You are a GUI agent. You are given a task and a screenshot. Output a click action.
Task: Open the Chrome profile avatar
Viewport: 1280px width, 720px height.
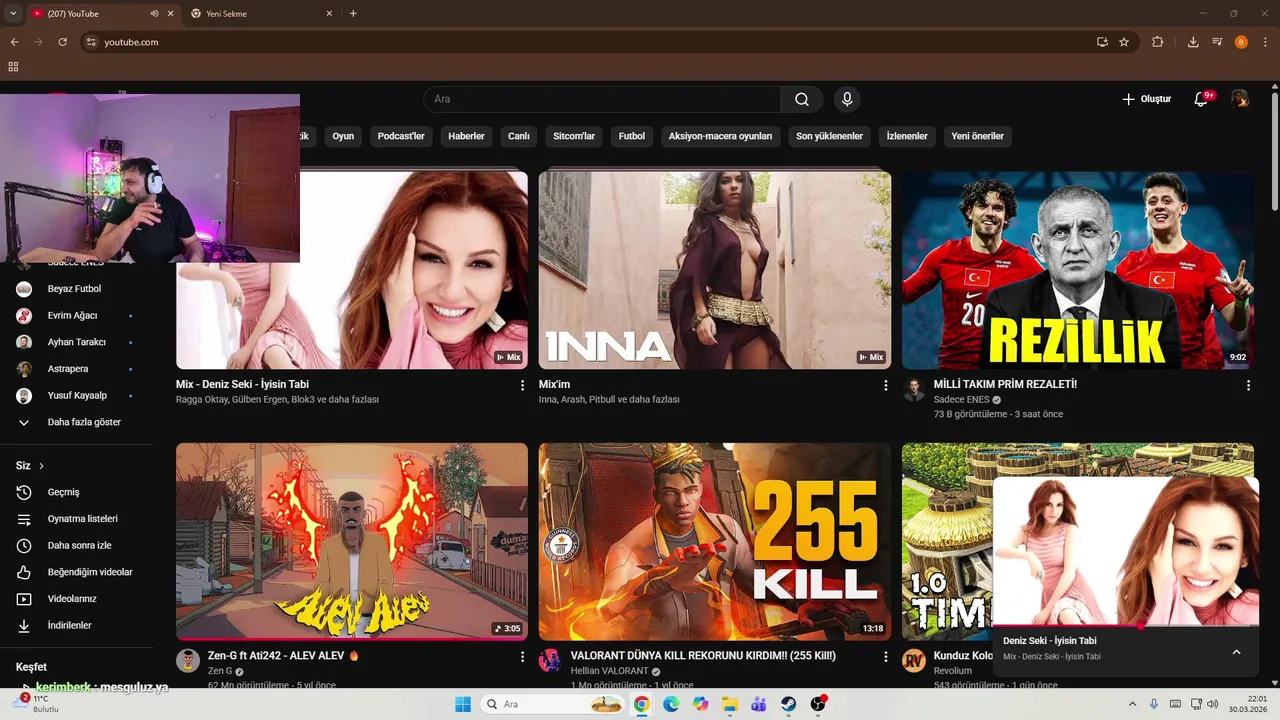point(1241,42)
